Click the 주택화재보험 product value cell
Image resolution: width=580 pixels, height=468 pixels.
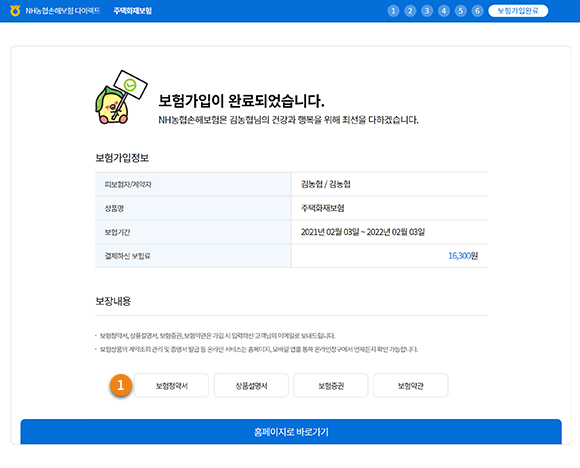tap(389, 208)
